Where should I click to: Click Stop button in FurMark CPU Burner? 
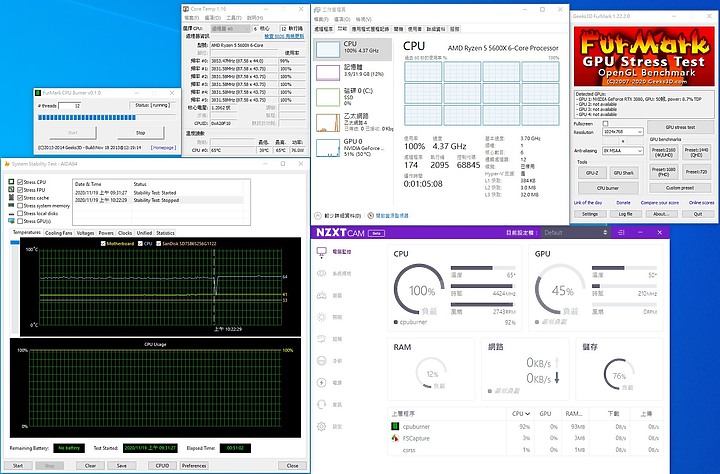point(141,133)
